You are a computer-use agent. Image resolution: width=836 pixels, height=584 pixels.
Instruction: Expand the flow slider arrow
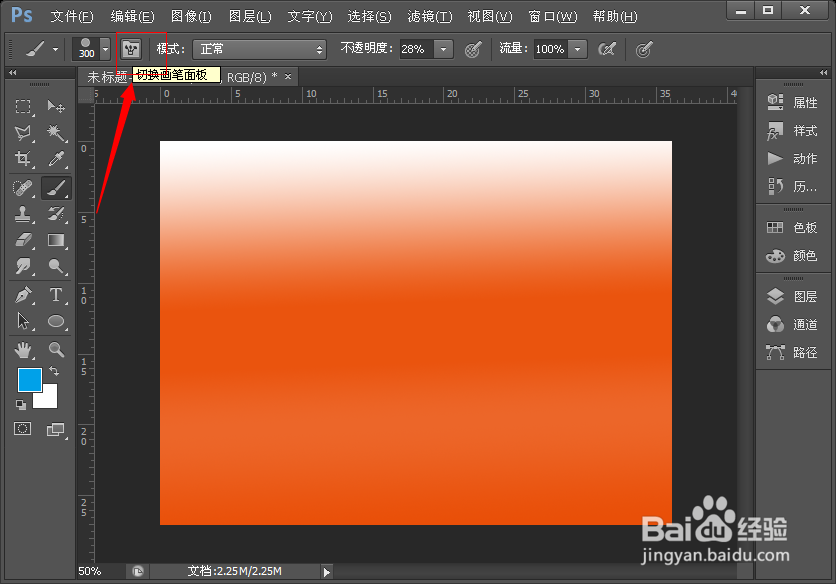[x=577, y=50]
